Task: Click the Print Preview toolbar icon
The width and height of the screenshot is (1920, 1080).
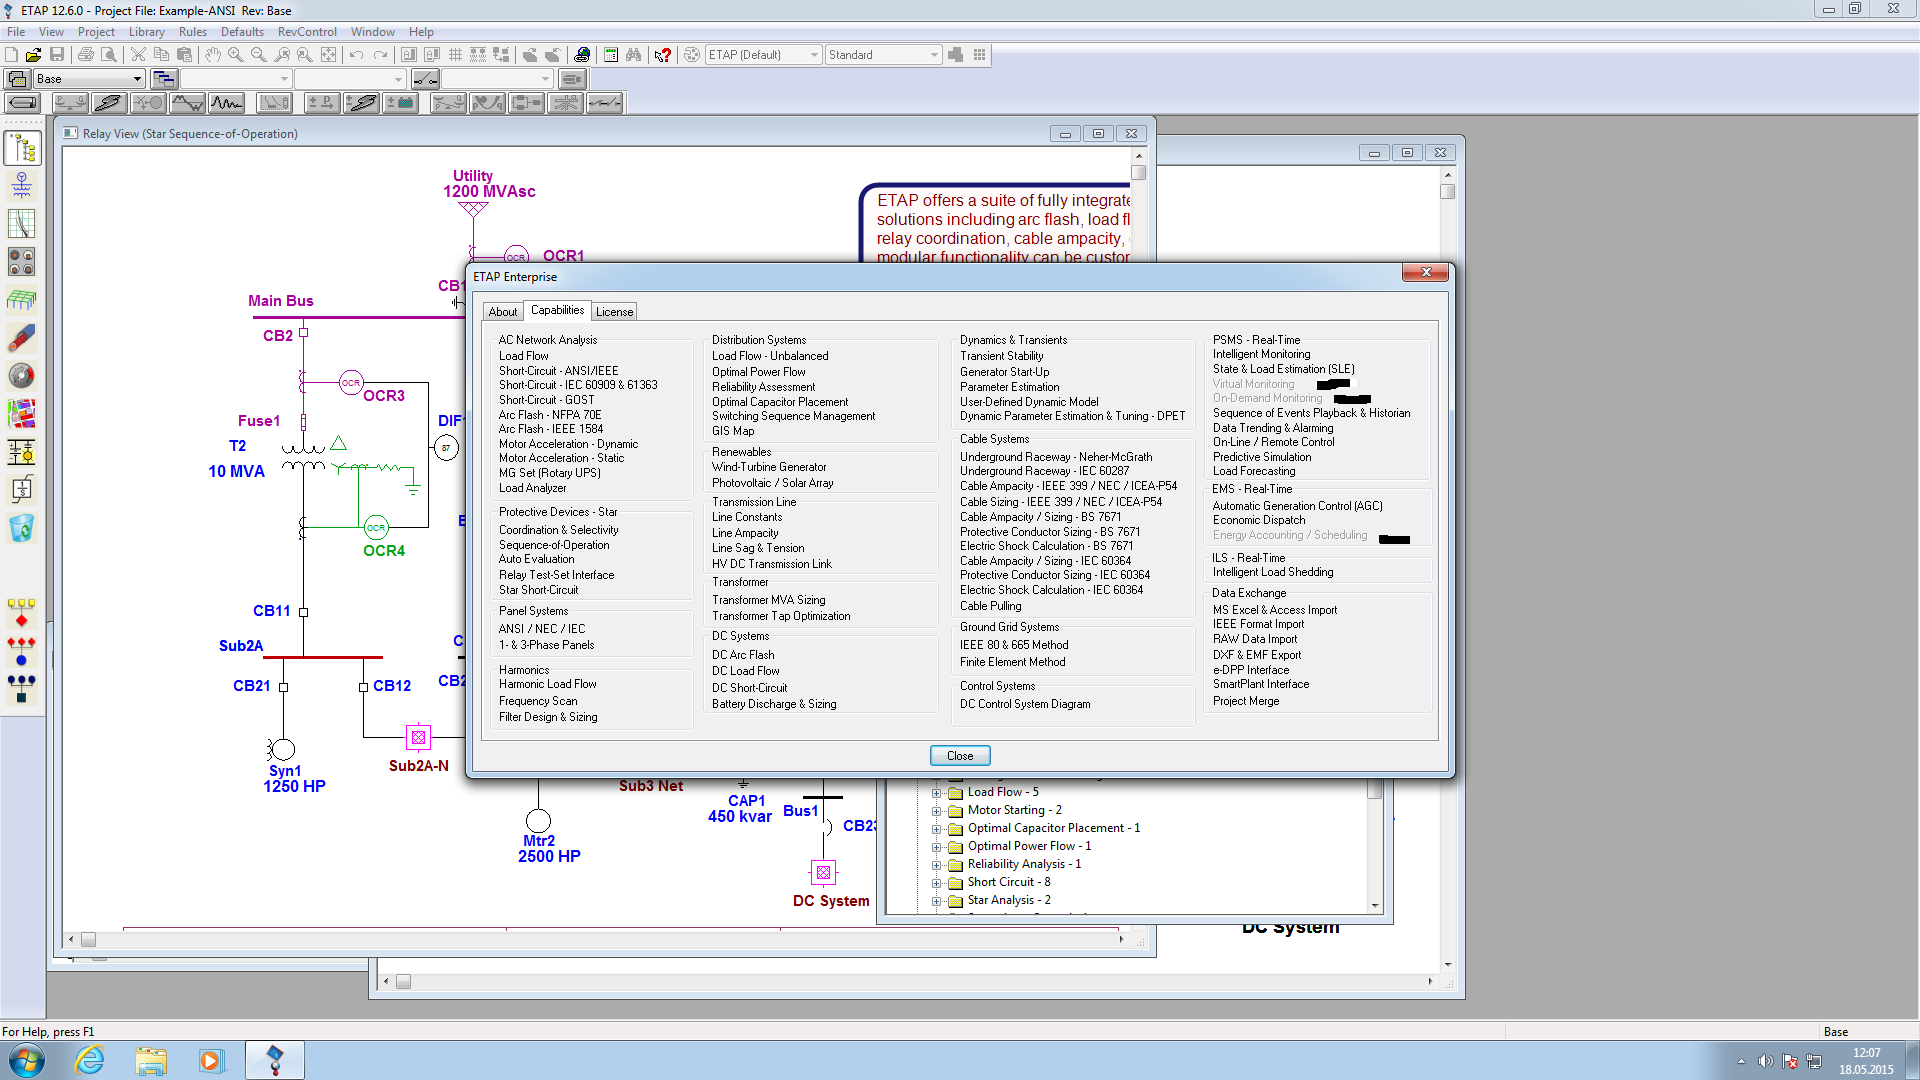Action: click(x=109, y=55)
